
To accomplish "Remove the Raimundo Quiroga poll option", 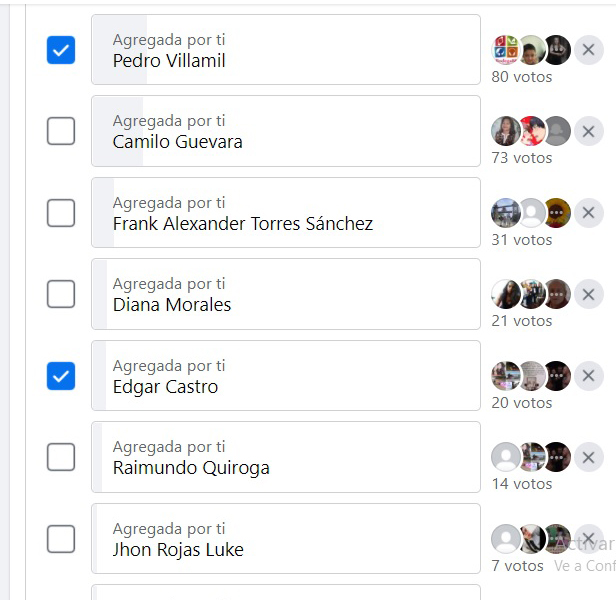I will pyautogui.click(x=588, y=457).
